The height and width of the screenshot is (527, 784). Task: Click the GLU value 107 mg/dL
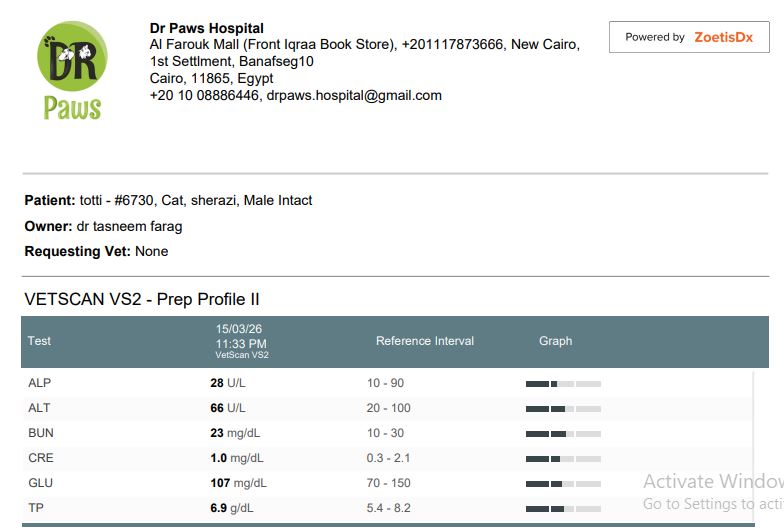(x=236, y=483)
